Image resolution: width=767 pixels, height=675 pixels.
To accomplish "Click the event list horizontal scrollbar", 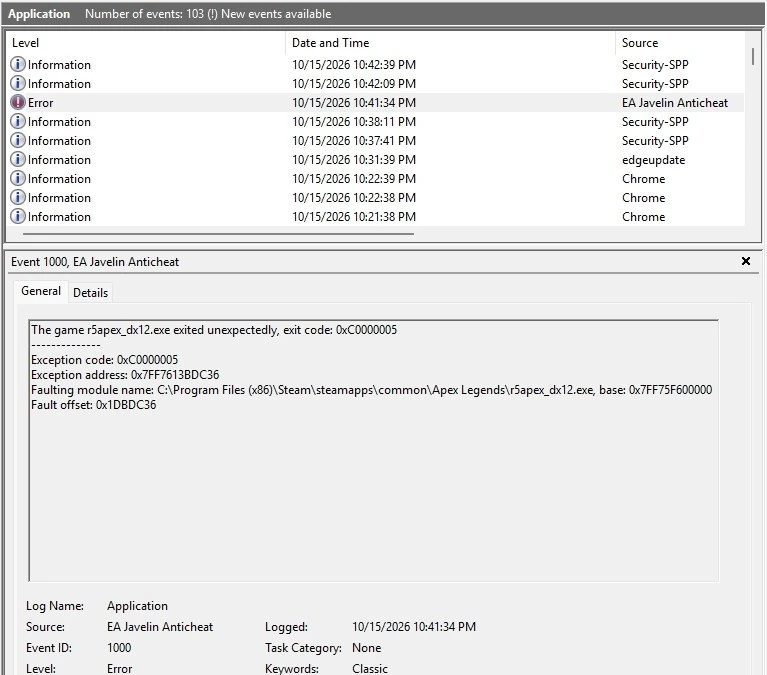I will (218, 234).
